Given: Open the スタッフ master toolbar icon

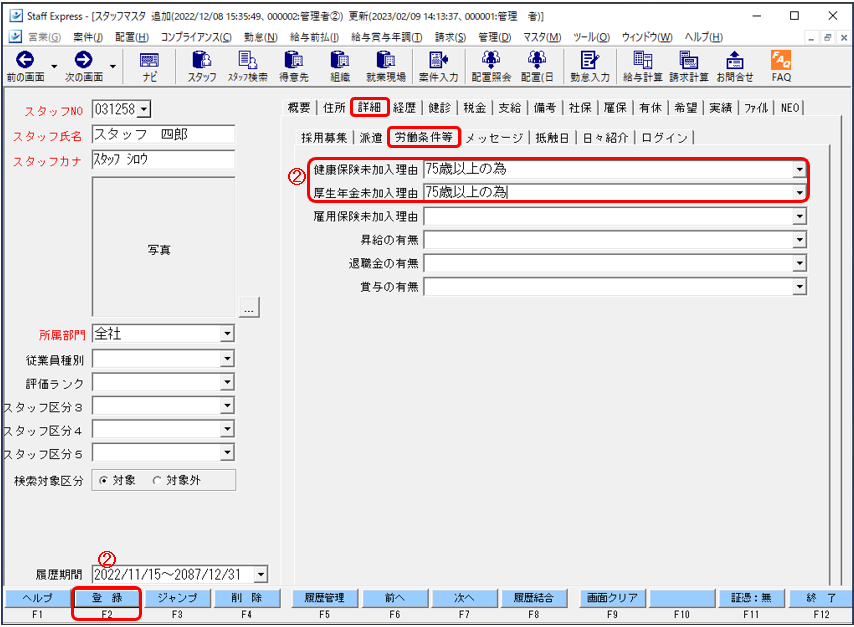Looking at the screenshot, I should coord(202,66).
